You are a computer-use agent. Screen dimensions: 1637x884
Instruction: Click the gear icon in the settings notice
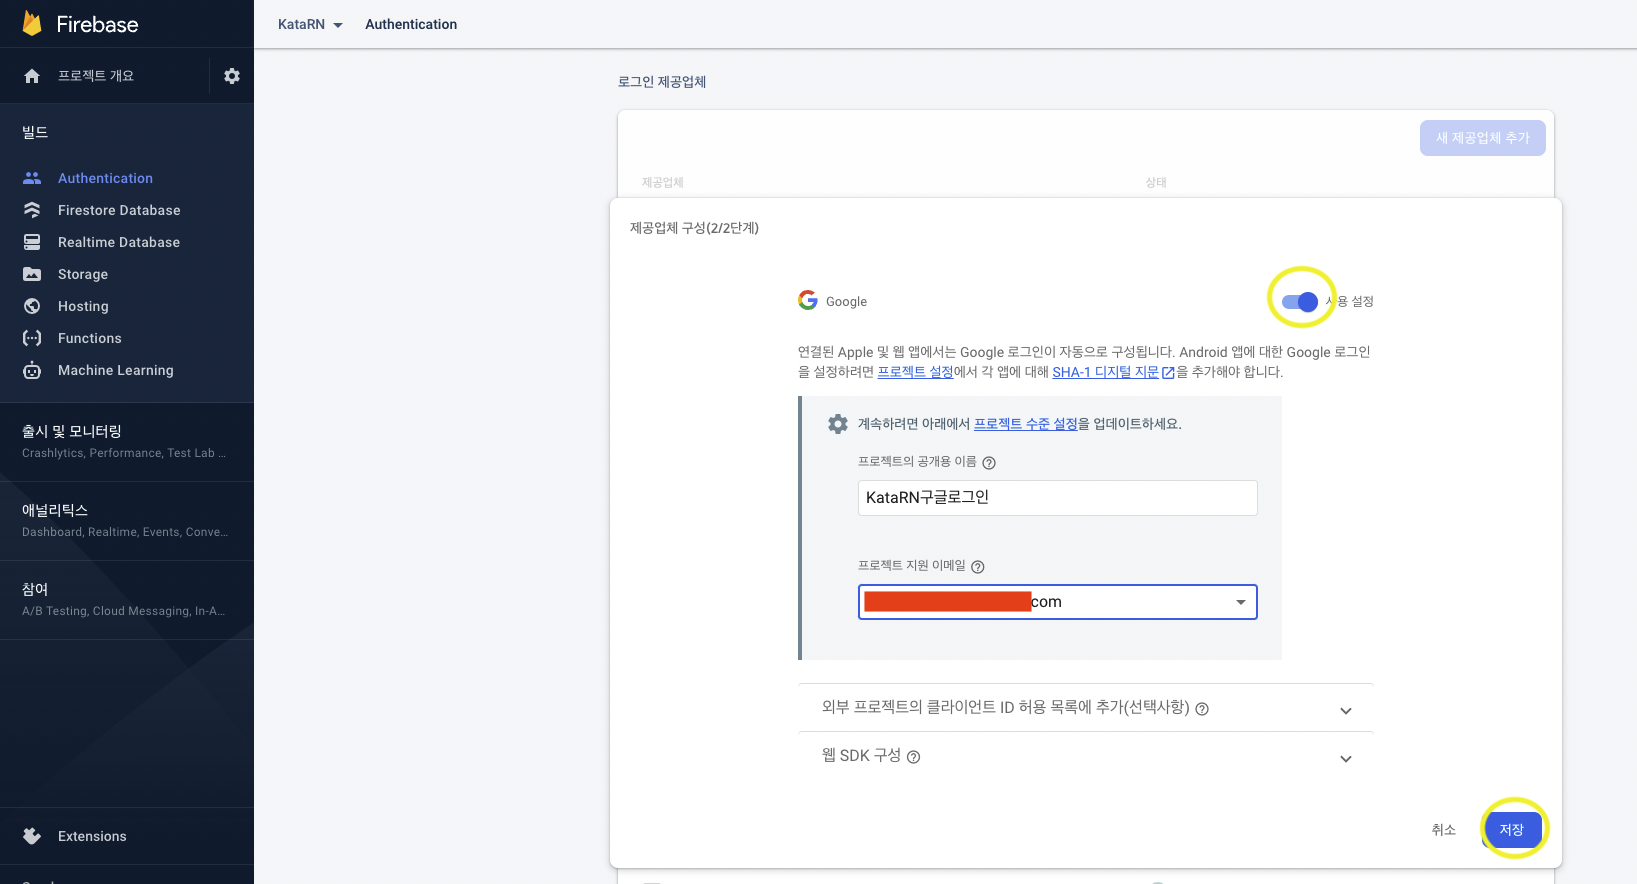pyautogui.click(x=838, y=424)
